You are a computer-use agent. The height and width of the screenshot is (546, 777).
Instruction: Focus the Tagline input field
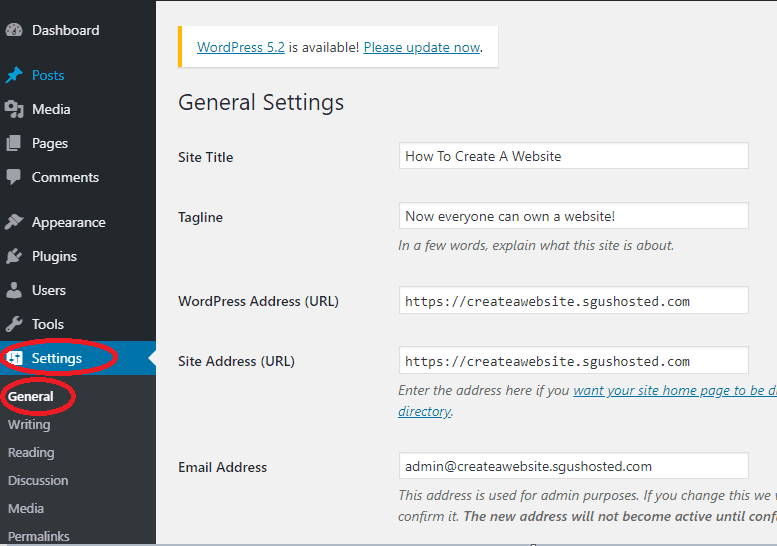[573, 216]
